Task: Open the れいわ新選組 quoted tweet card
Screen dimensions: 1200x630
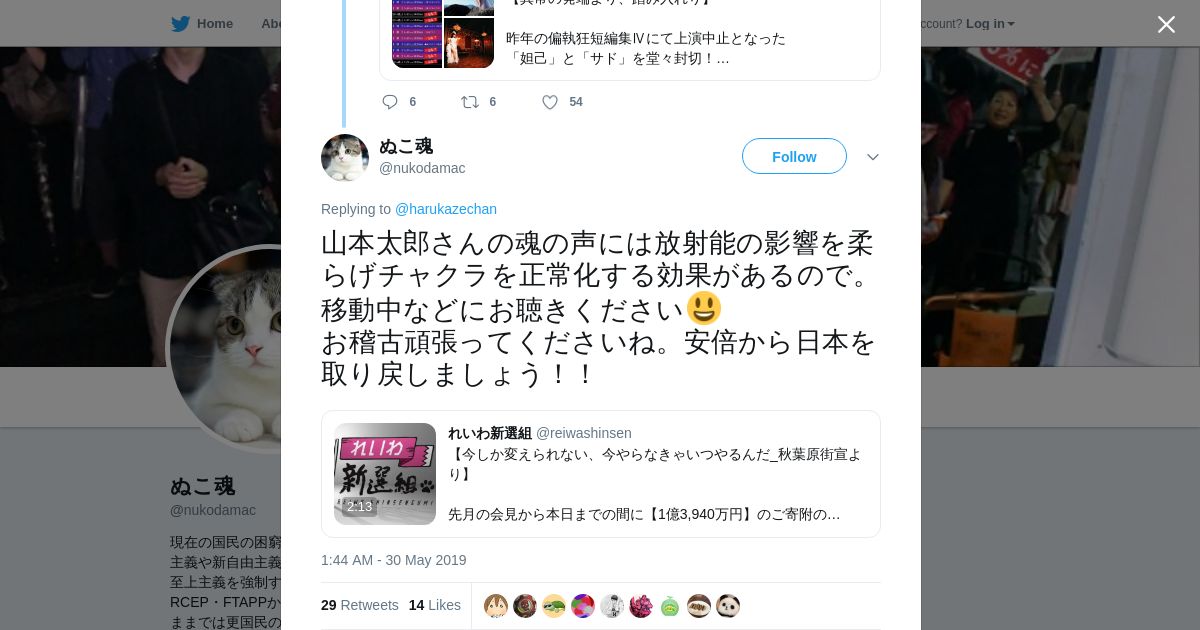Action: (601, 474)
